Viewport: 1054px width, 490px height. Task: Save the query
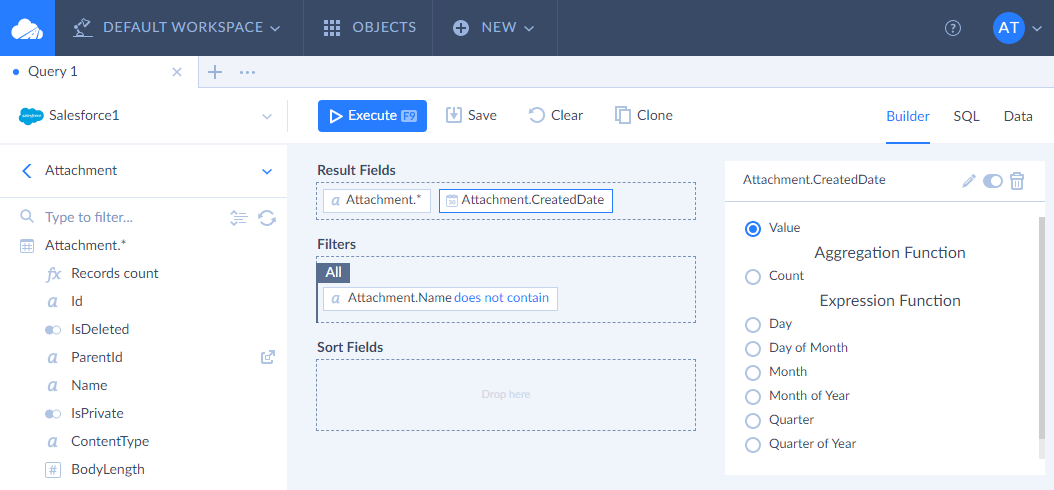pos(471,116)
